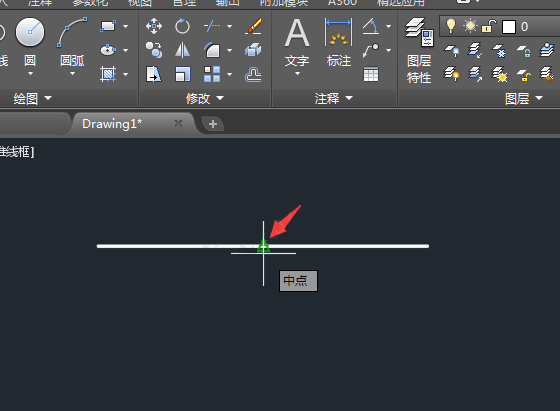Viewport: 560px width, 411px height.
Task: Open the Fillet tool dropdown arrow
Action: (x=230, y=50)
